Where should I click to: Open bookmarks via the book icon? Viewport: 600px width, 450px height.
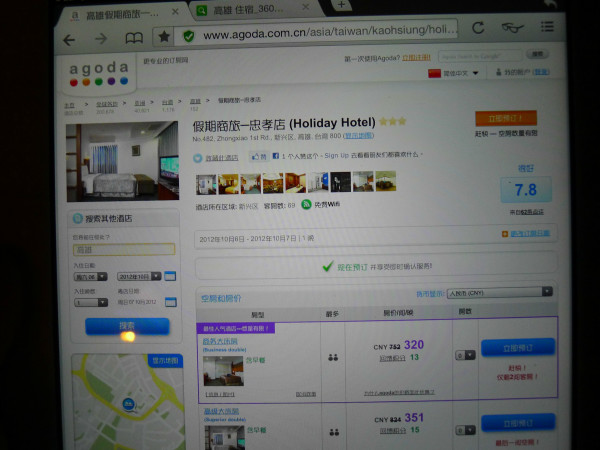coord(134,38)
